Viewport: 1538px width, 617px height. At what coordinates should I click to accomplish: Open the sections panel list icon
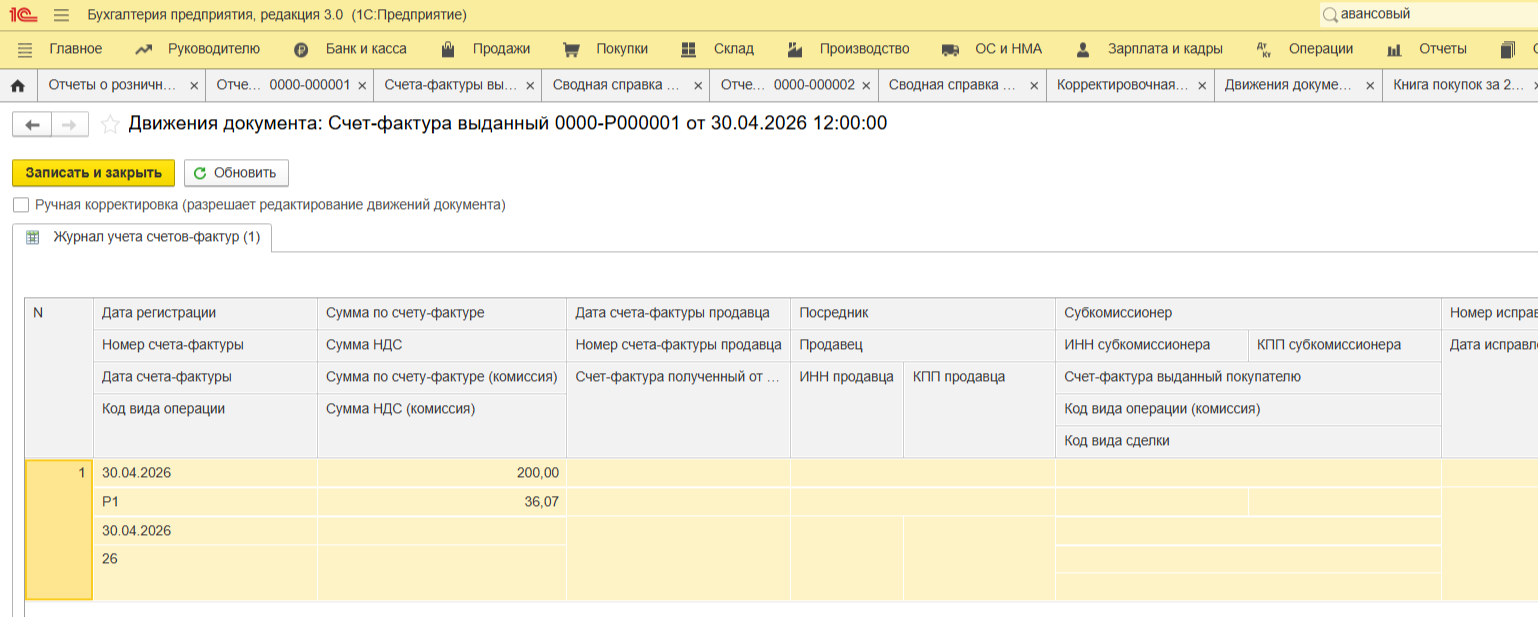(25, 49)
